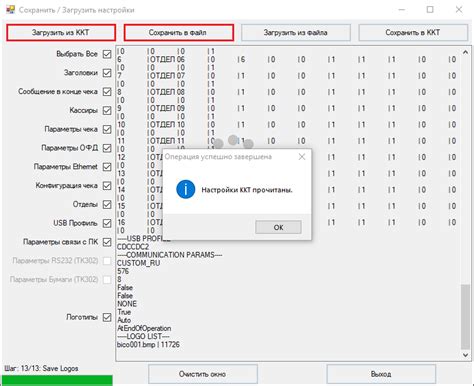Screen dimensions: 474x386
Task: Toggle the 'Параметры Ethernet' checkbox
Action: [107, 167]
